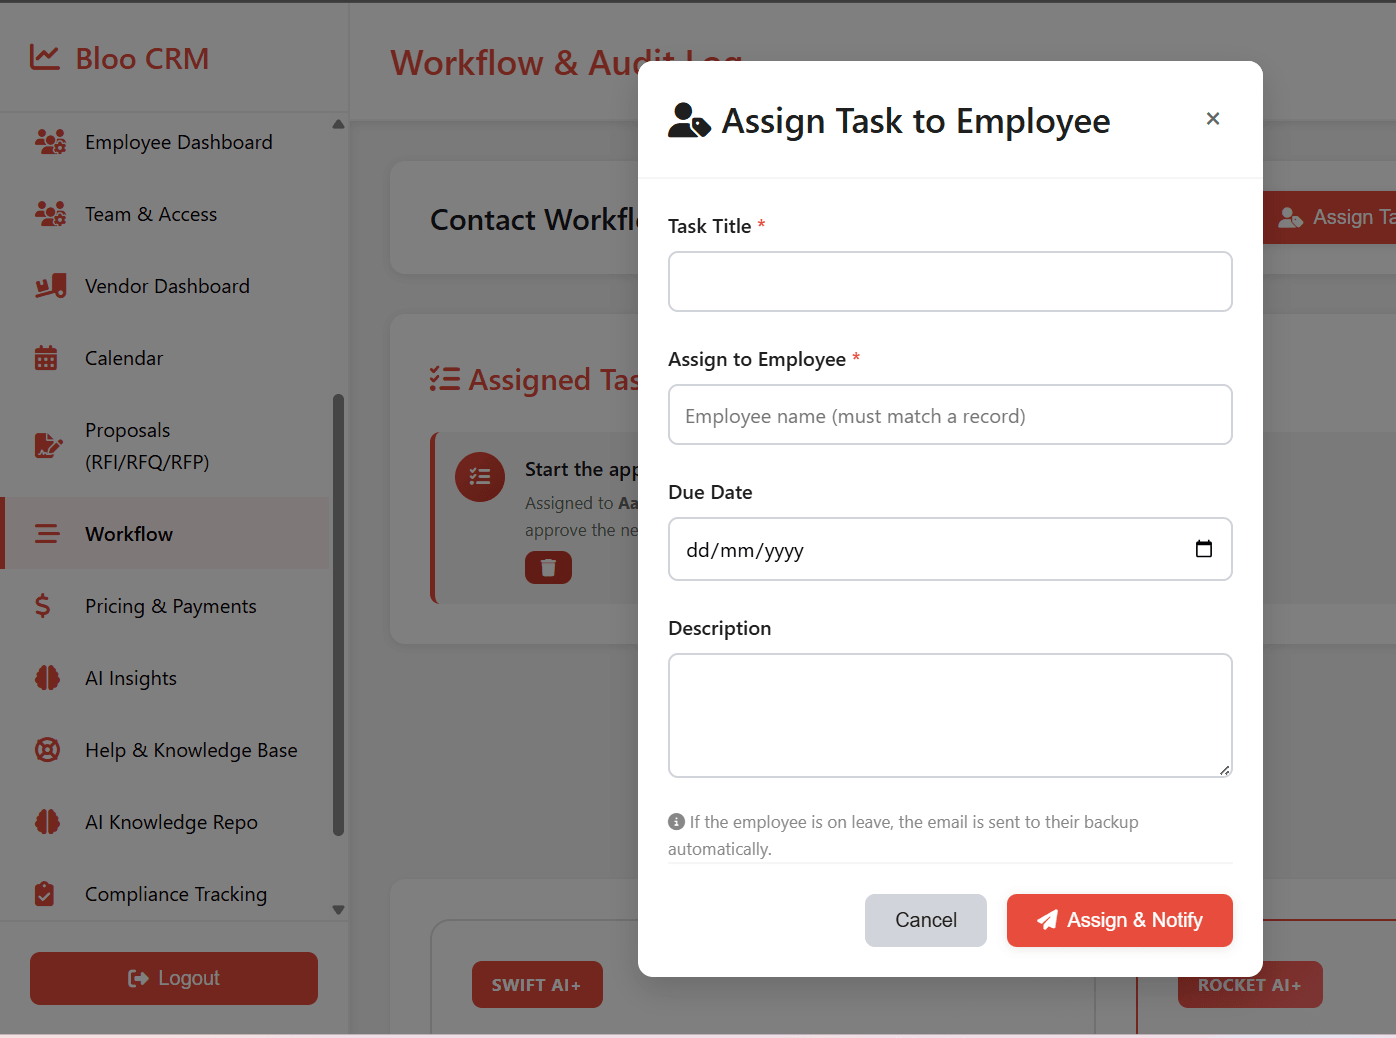The image size is (1396, 1038).
Task: Click the Workflow bars icon
Action: [47, 534]
